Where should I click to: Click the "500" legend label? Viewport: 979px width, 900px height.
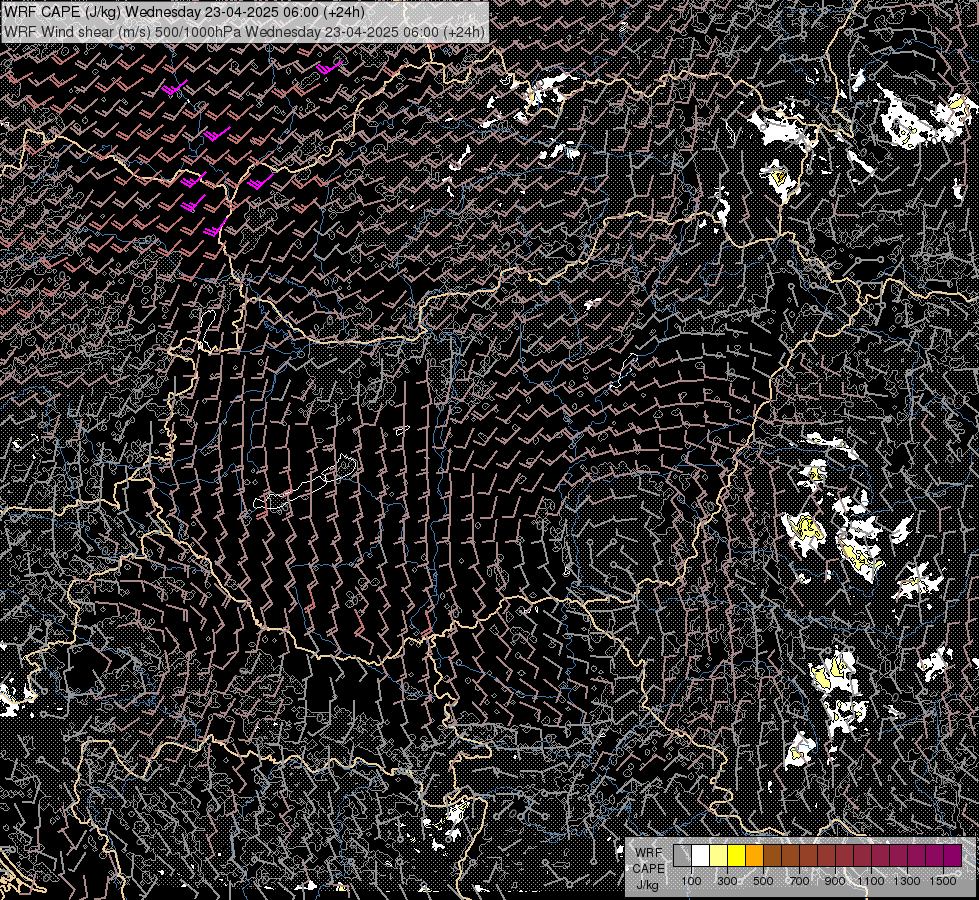763,881
